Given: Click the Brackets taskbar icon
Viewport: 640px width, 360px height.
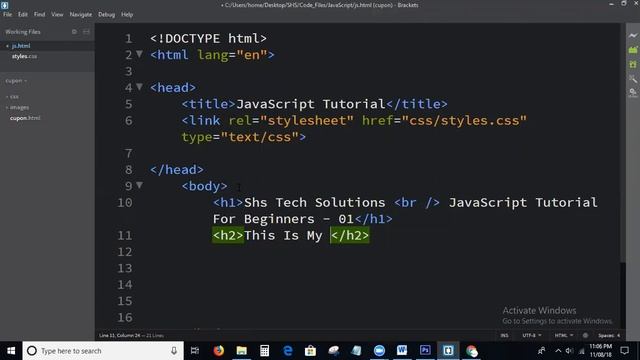Looking at the screenshot, I should point(448,351).
